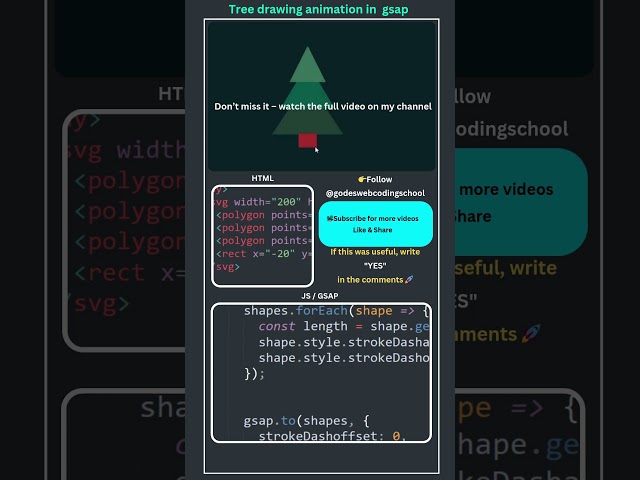This screenshot has height=480, width=640.
Task: Click the 'Follow' text with pointing hand
Action: point(375,179)
